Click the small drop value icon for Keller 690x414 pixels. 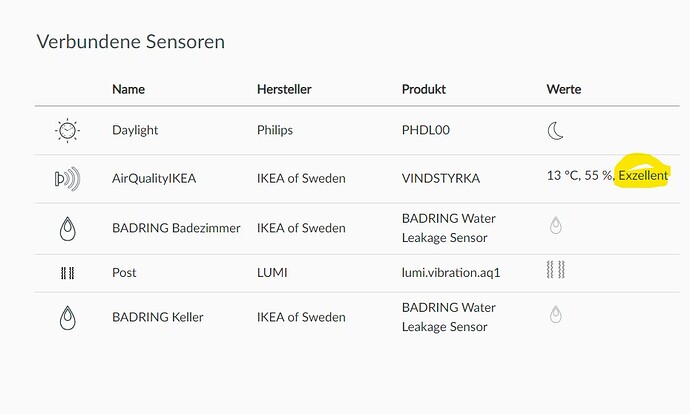click(x=556, y=315)
